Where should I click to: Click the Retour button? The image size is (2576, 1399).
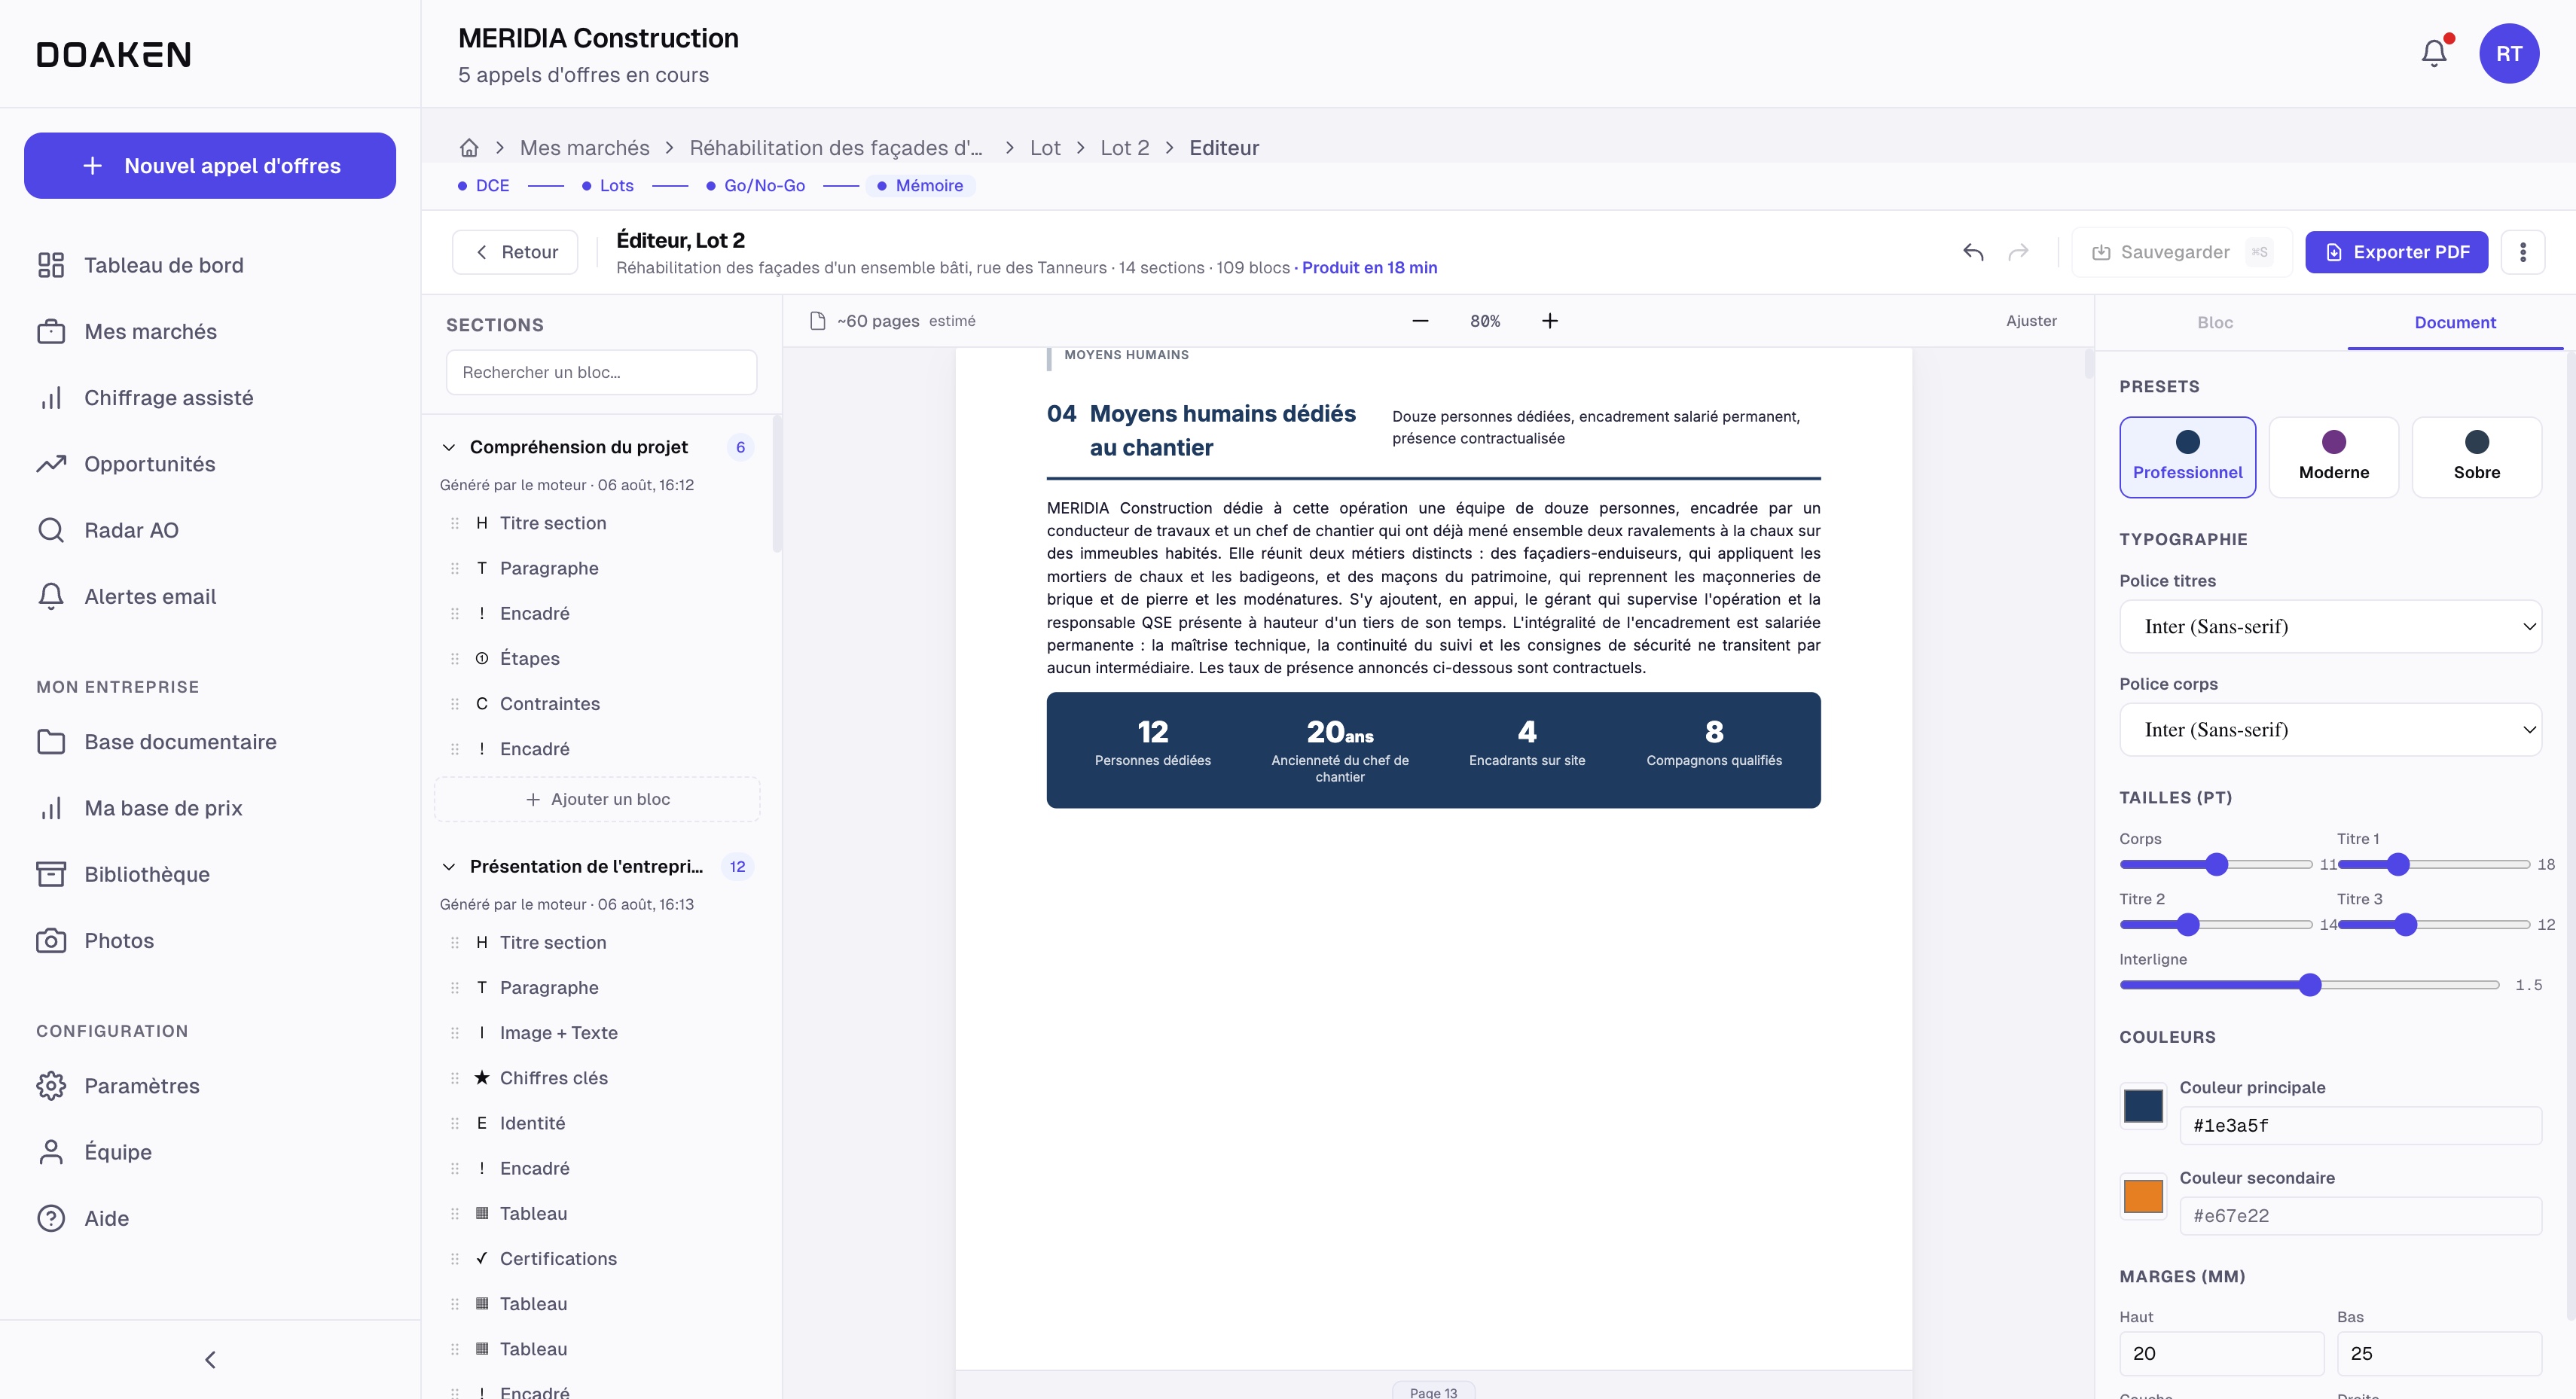click(x=515, y=252)
